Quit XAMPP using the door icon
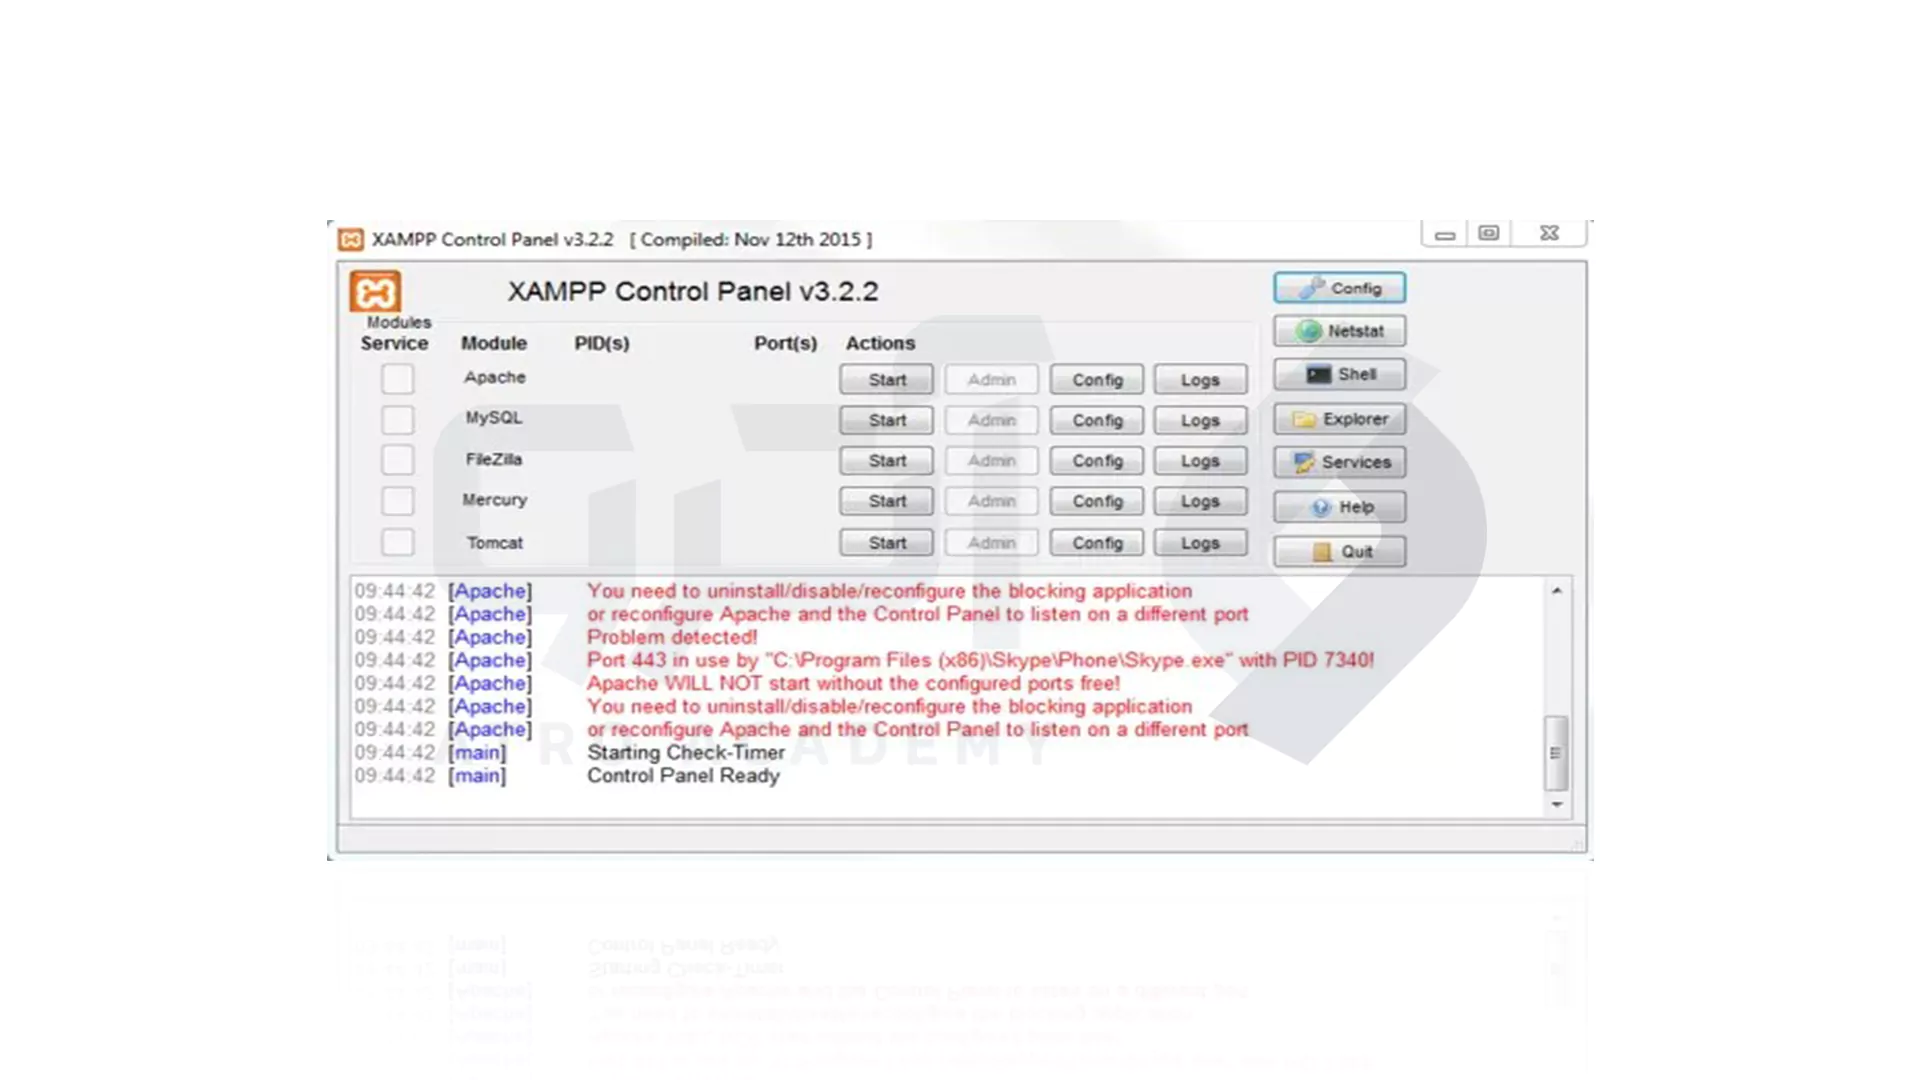Image resolution: width=1920 pixels, height=1080 pixels. pyautogui.click(x=1339, y=551)
